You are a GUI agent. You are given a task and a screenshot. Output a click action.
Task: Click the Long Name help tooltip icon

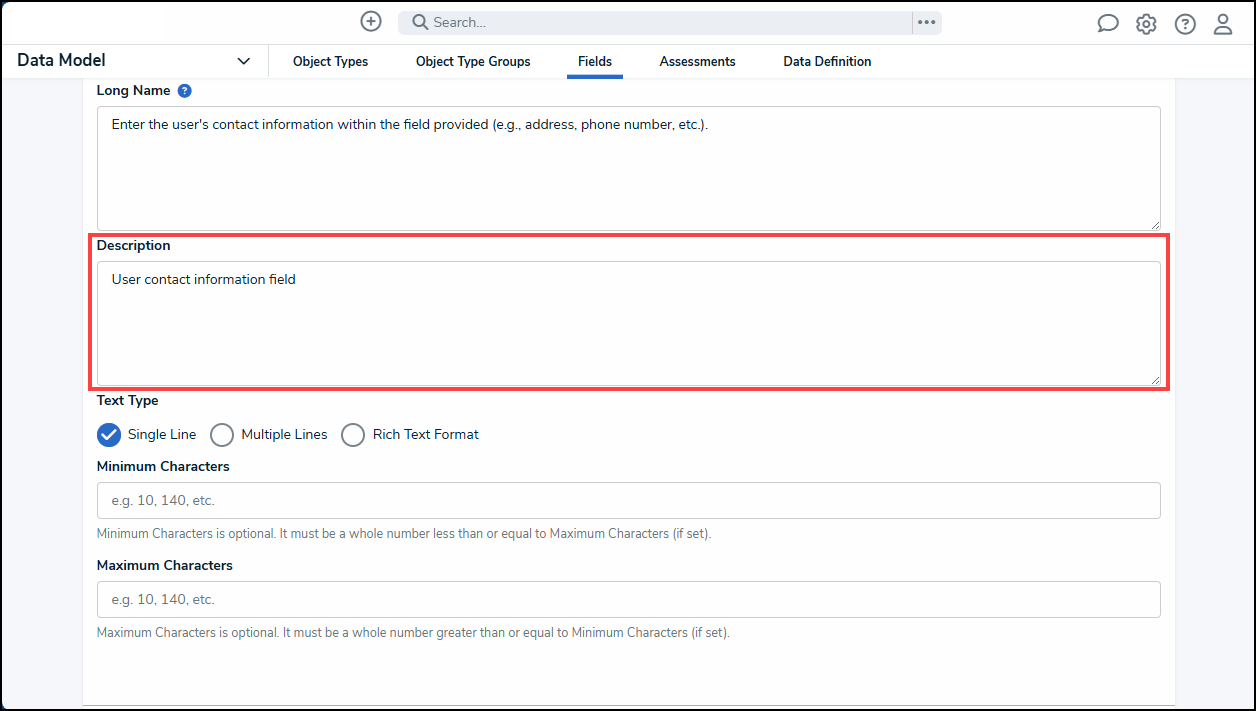[184, 90]
